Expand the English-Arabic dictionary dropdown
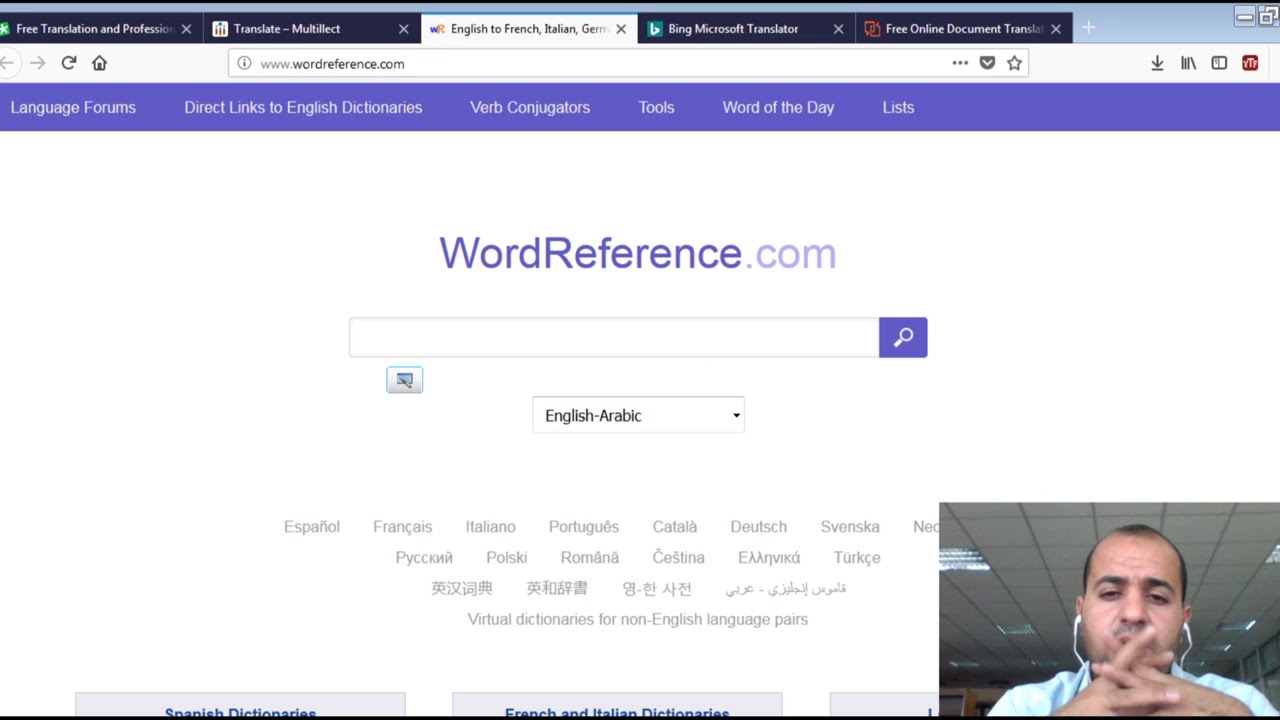This screenshot has width=1280, height=720. click(638, 415)
